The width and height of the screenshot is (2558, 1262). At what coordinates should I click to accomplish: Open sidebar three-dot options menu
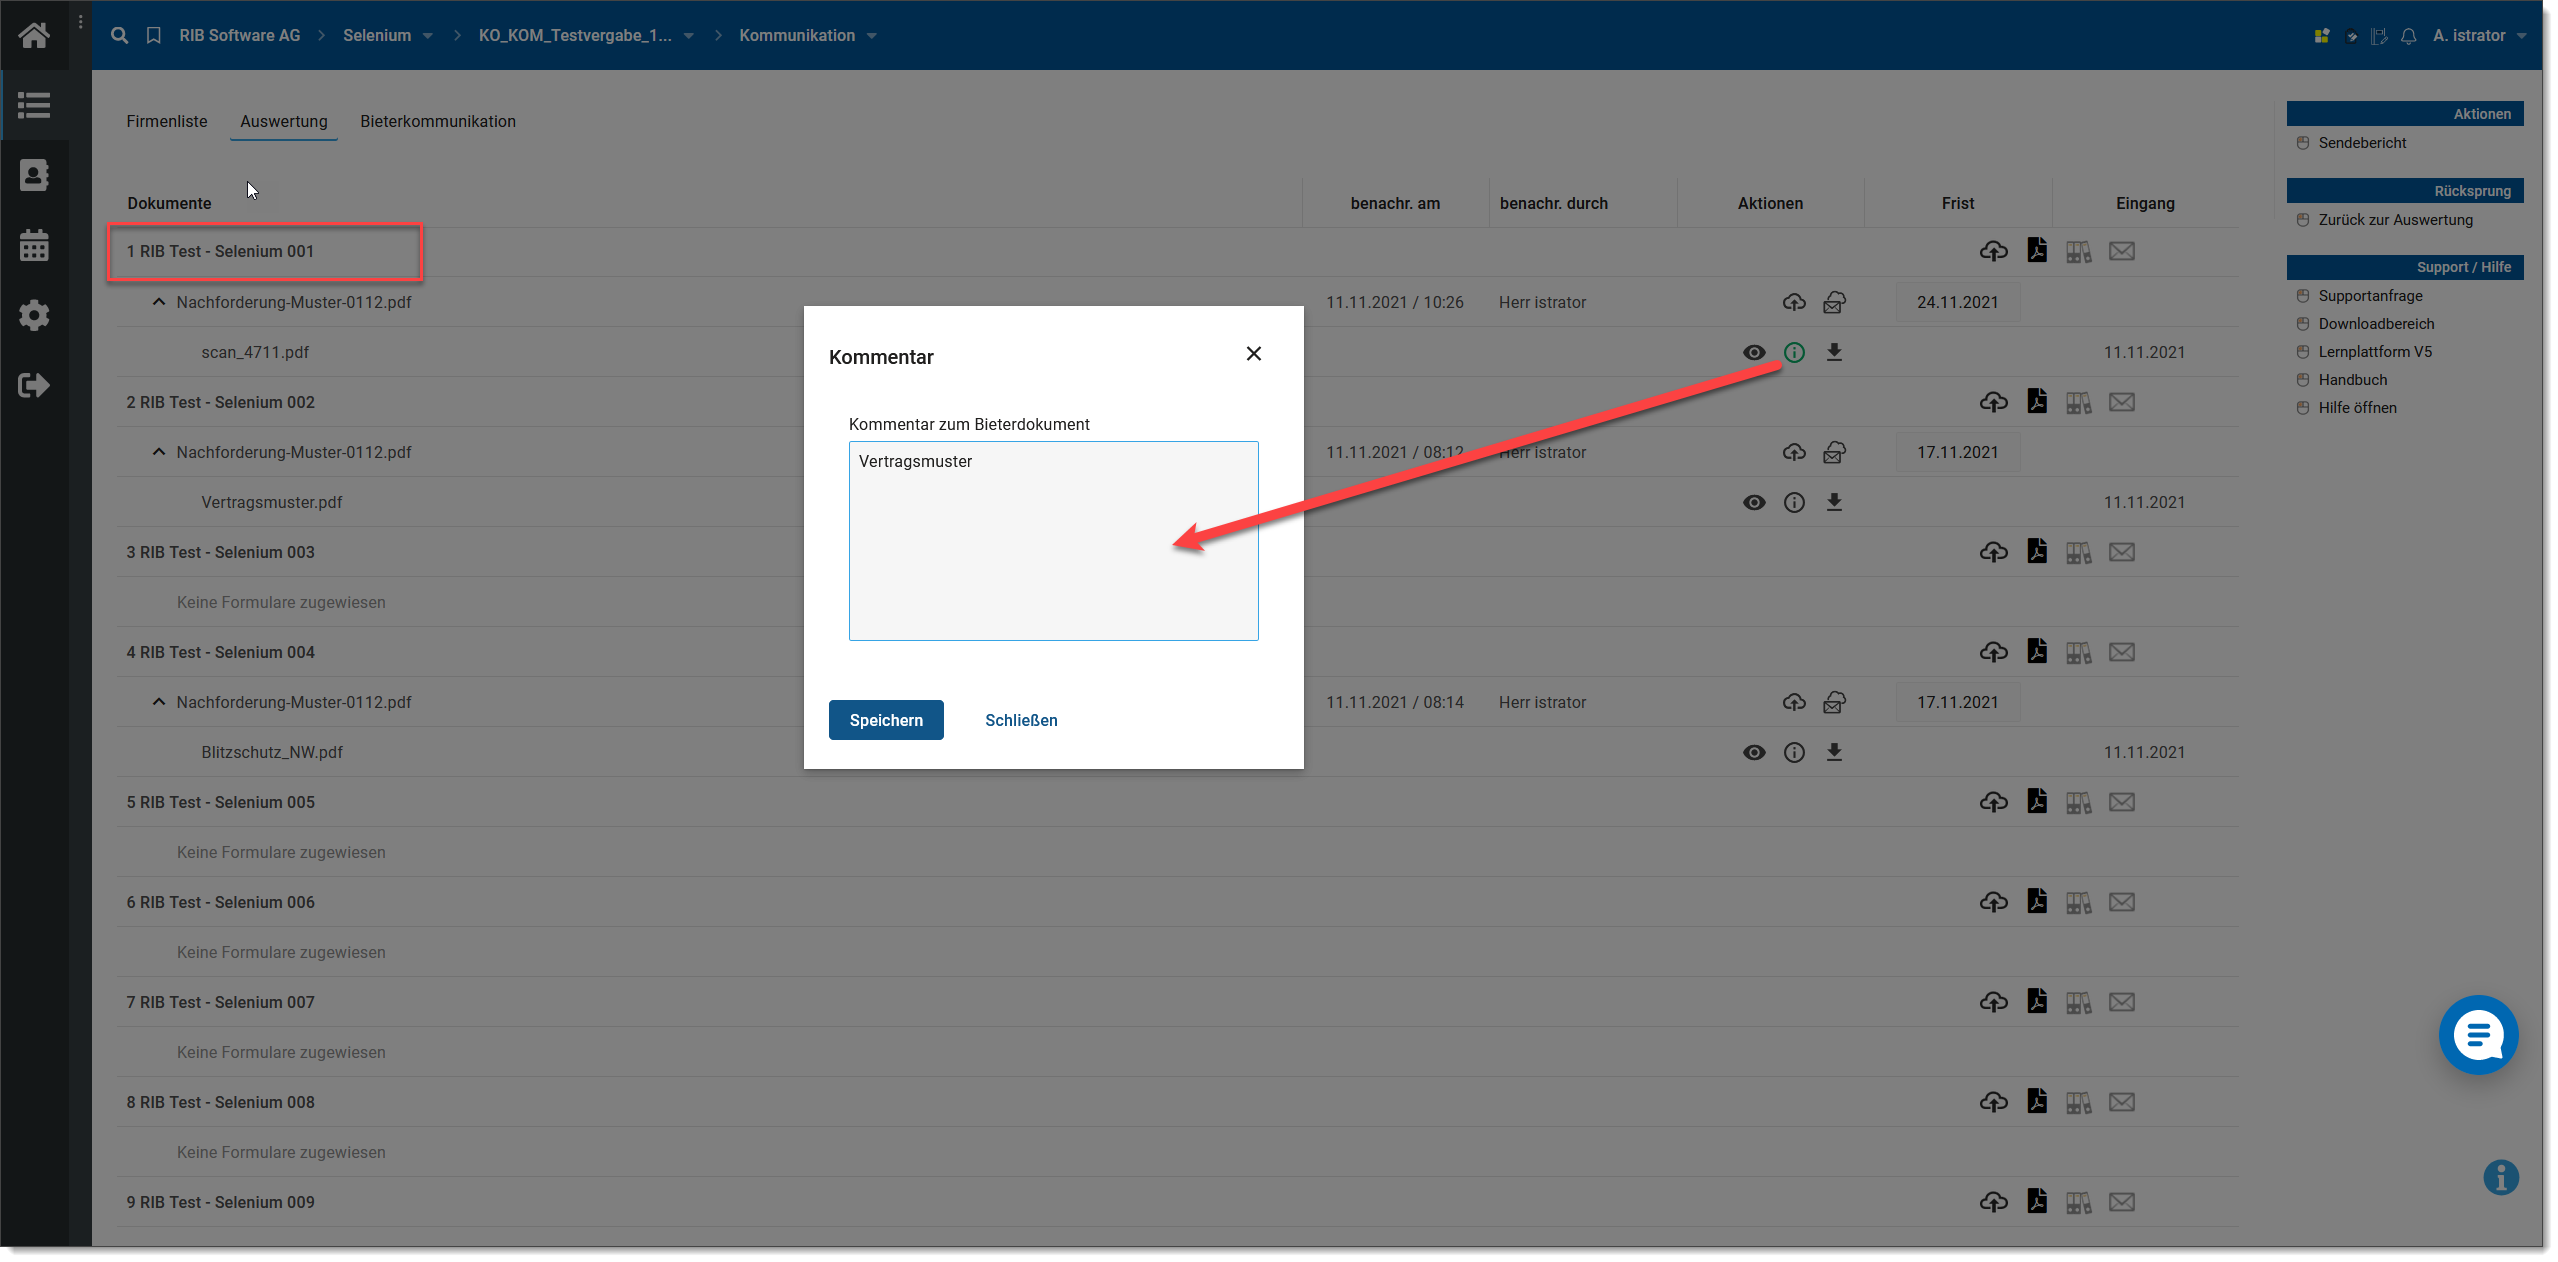pyautogui.click(x=80, y=21)
